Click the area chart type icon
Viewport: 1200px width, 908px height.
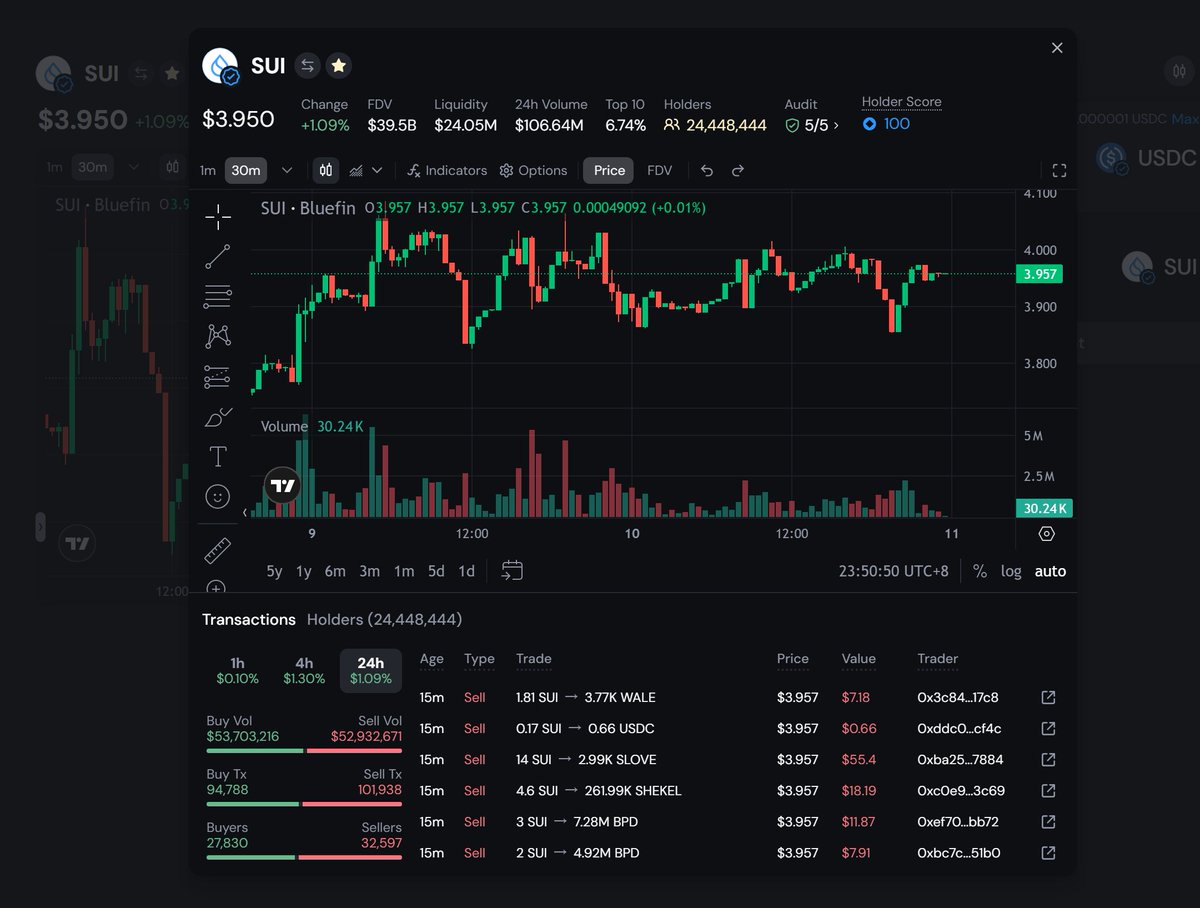[356, 170]
